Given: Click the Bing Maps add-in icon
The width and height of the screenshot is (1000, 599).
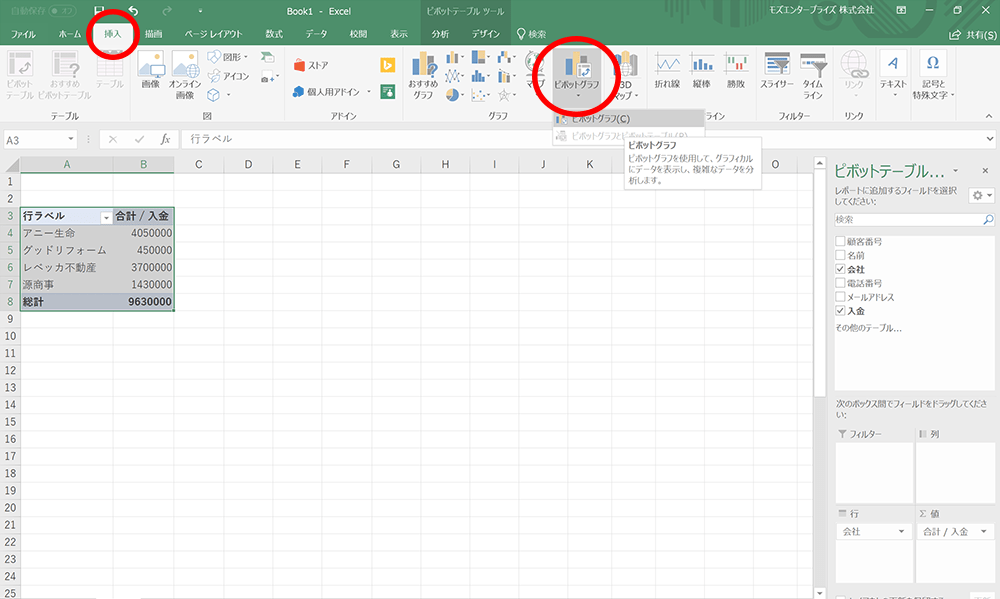Looking at the screenshot, I should coord(388,65).
